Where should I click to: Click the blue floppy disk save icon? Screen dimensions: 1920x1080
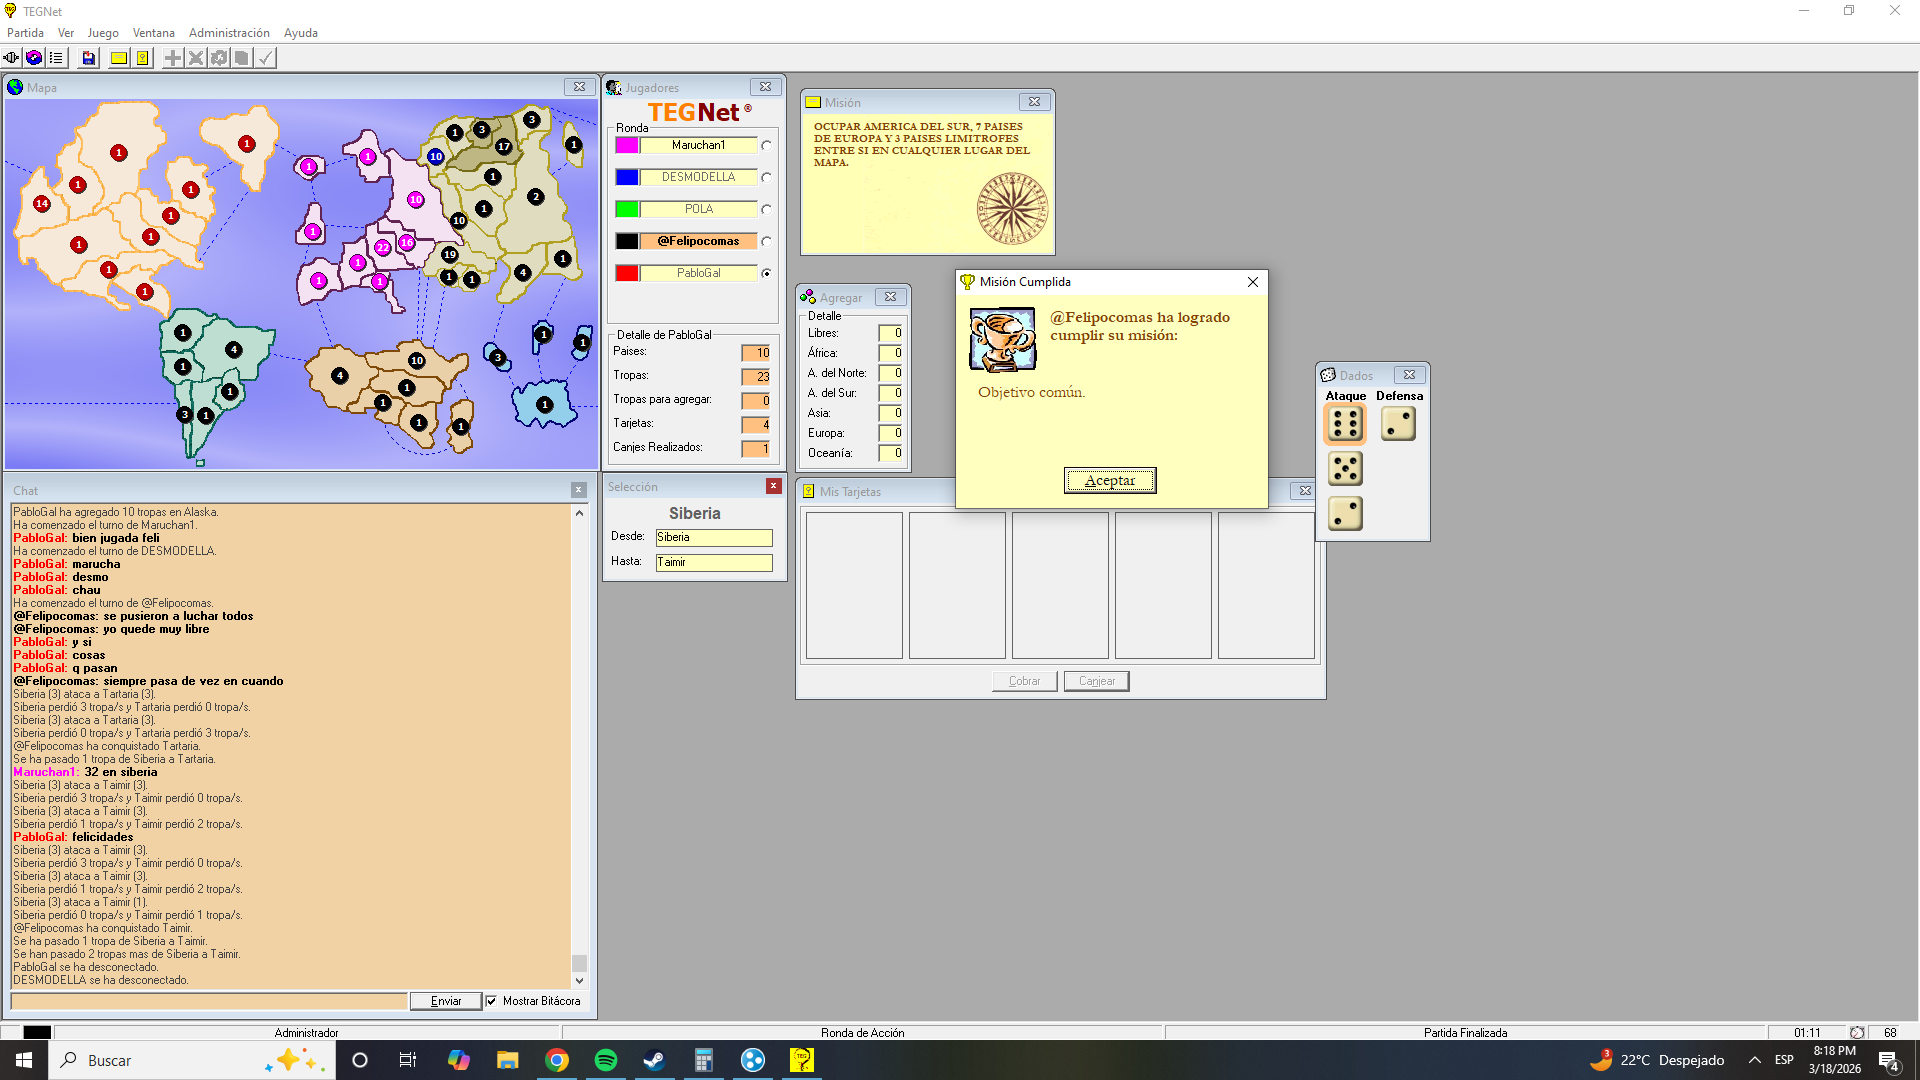tap(89, 58)
